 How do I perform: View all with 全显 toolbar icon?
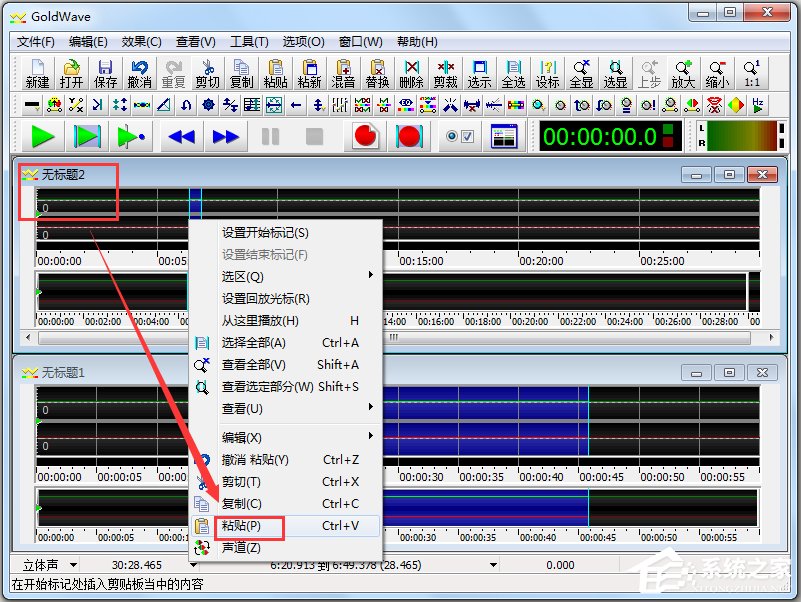point(581,74)
